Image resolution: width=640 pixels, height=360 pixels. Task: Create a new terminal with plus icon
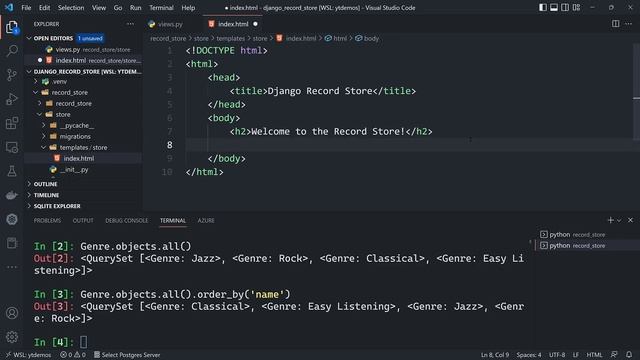click(611, 220)
